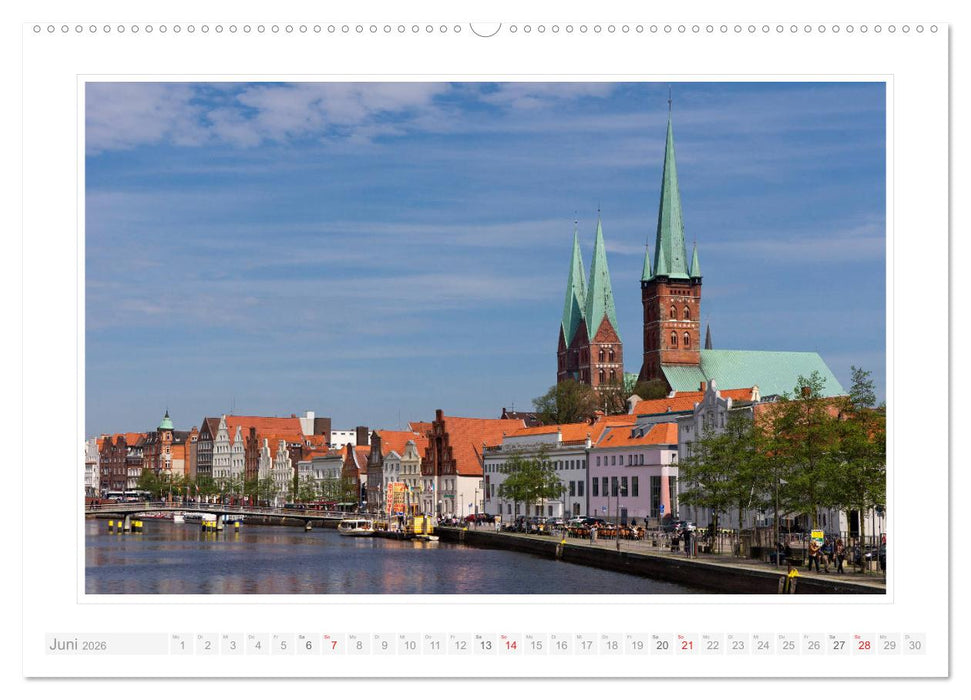Click the Mo weekday label above date 1
The width and height of the screenshot is (971, 700).
click(x=176, y=637)
